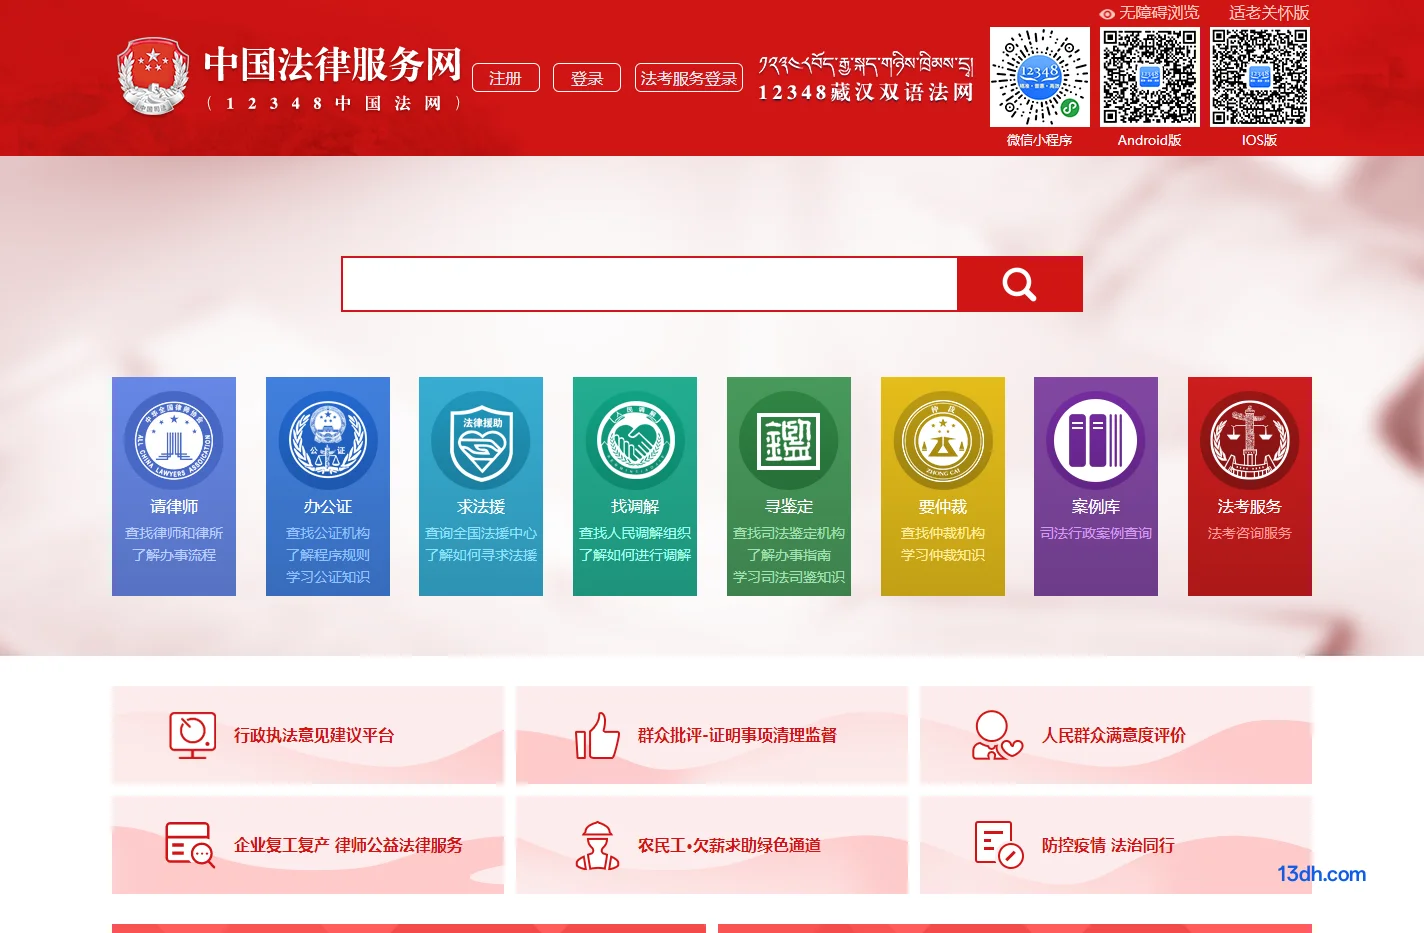Click 了解程序规则 text under 办公证
This screenshot has height=933, width=1424.
[328, 555]
